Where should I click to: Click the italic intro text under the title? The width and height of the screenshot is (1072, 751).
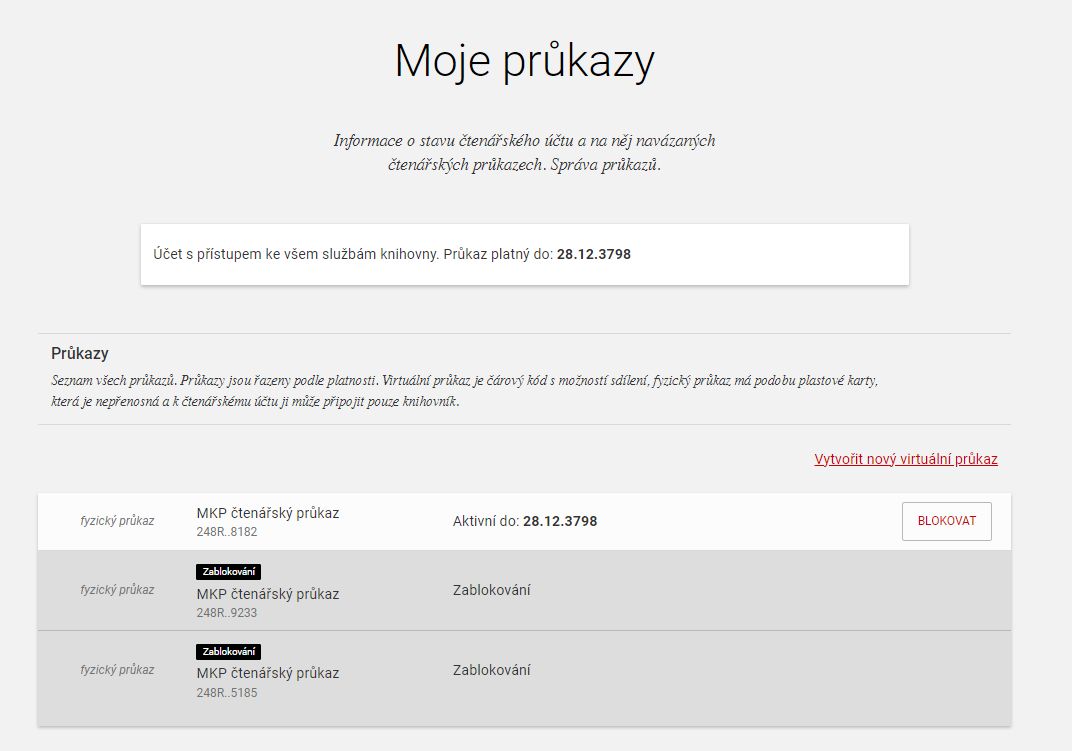[x=524, y=153]
